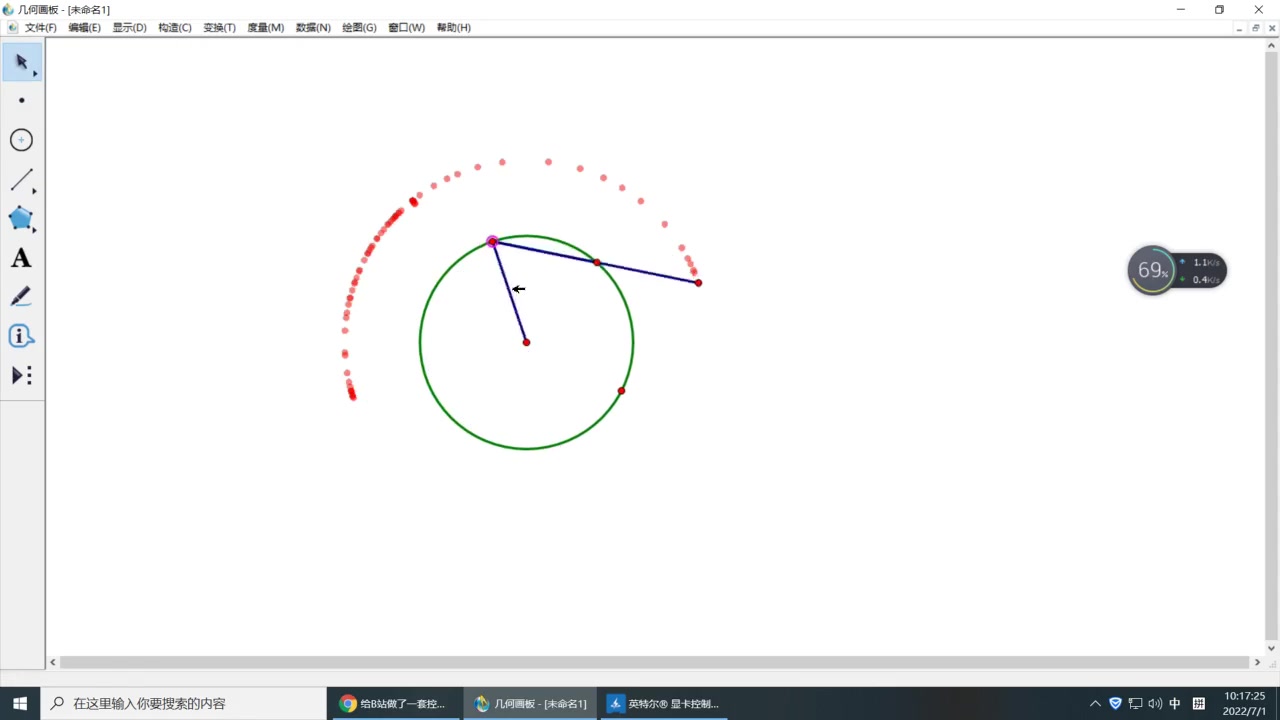The height and width of the screenshot is (720, 1280).
Task: Open the 构造(C) menu
Action: [175, 28]
